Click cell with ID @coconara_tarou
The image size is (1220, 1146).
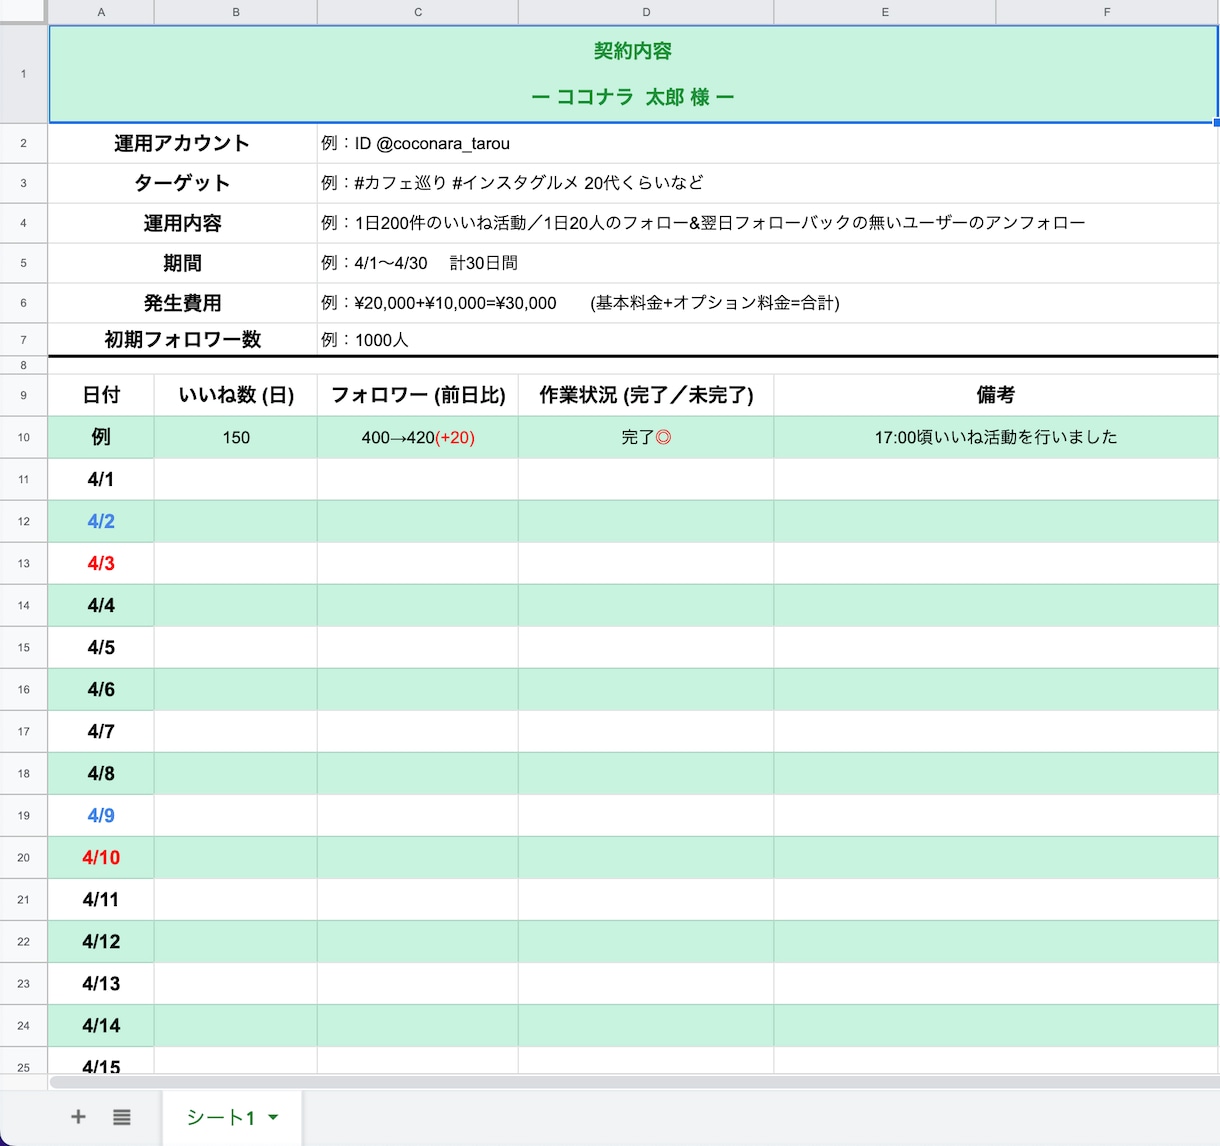(x=768, y=143)
